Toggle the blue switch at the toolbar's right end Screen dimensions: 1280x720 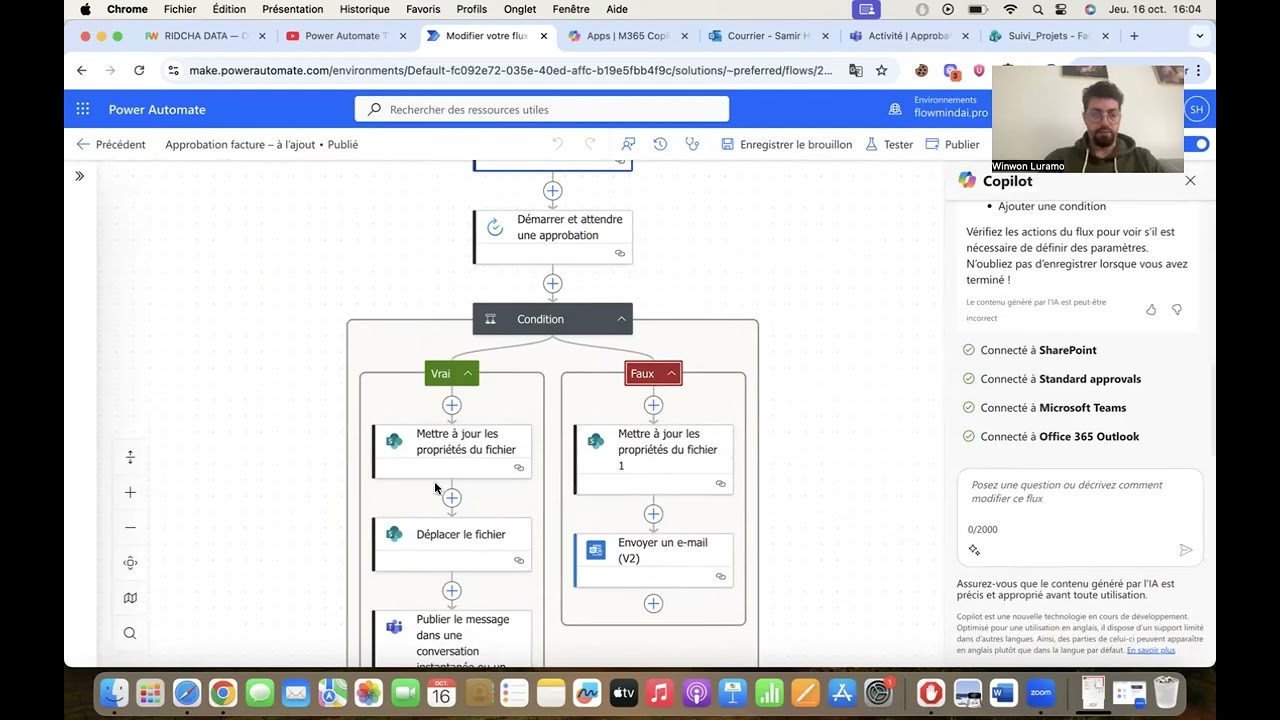[x=1197, y=144]
